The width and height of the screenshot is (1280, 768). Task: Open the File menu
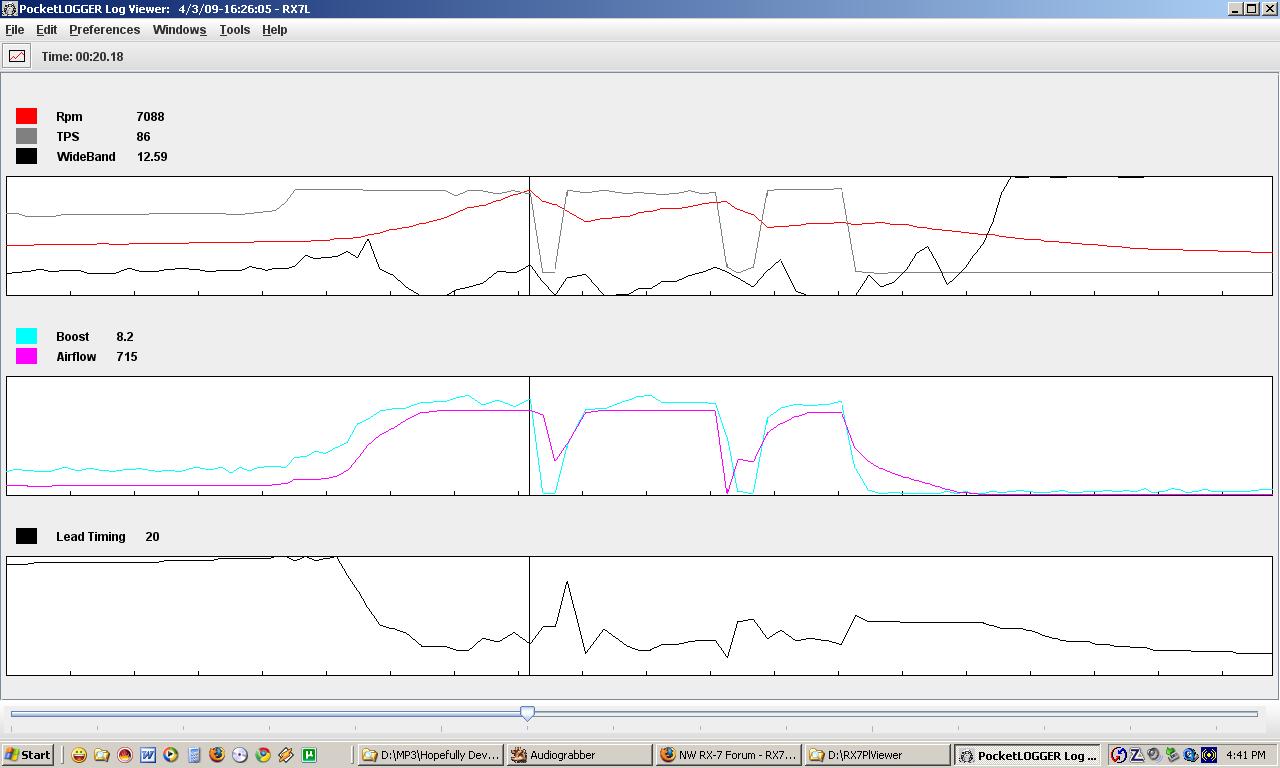[15, 30]
